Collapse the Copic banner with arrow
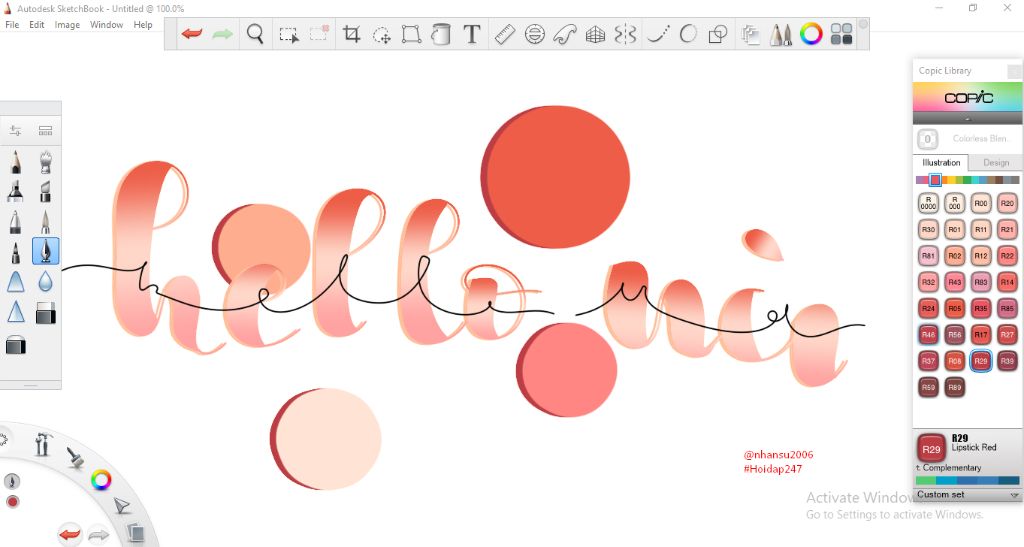This screenshot has width=1024, height=547. coord(968,119)
